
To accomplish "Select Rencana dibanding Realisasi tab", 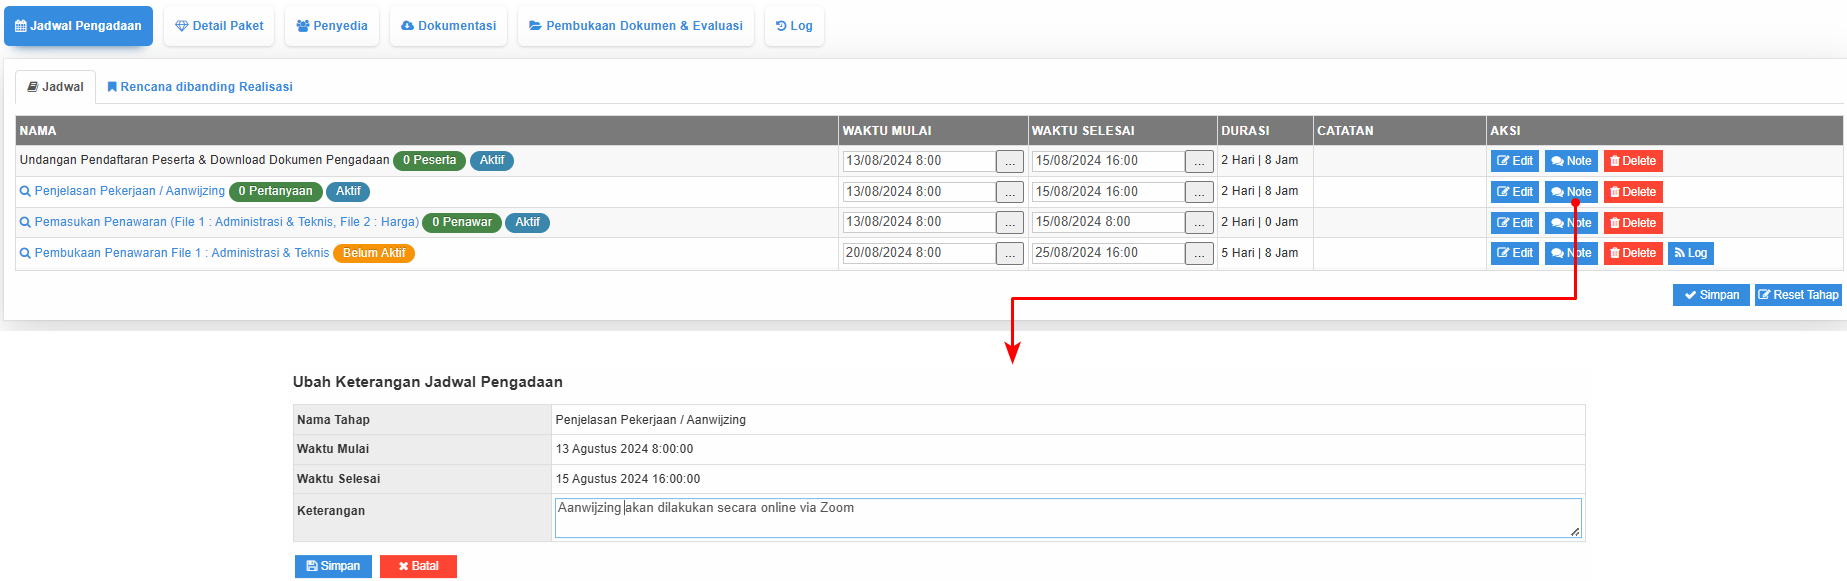I will [200, 87].
